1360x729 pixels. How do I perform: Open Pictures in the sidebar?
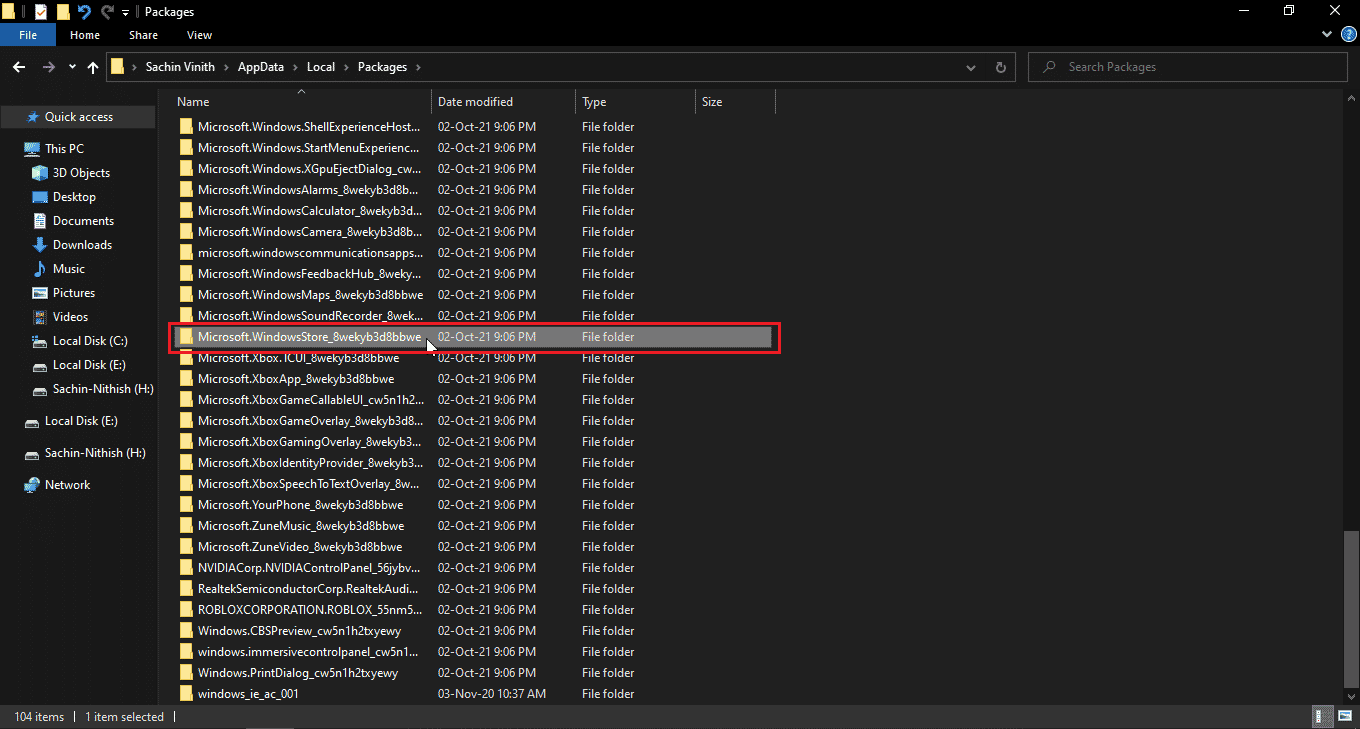pyautogui.click(x=74, y=293)
